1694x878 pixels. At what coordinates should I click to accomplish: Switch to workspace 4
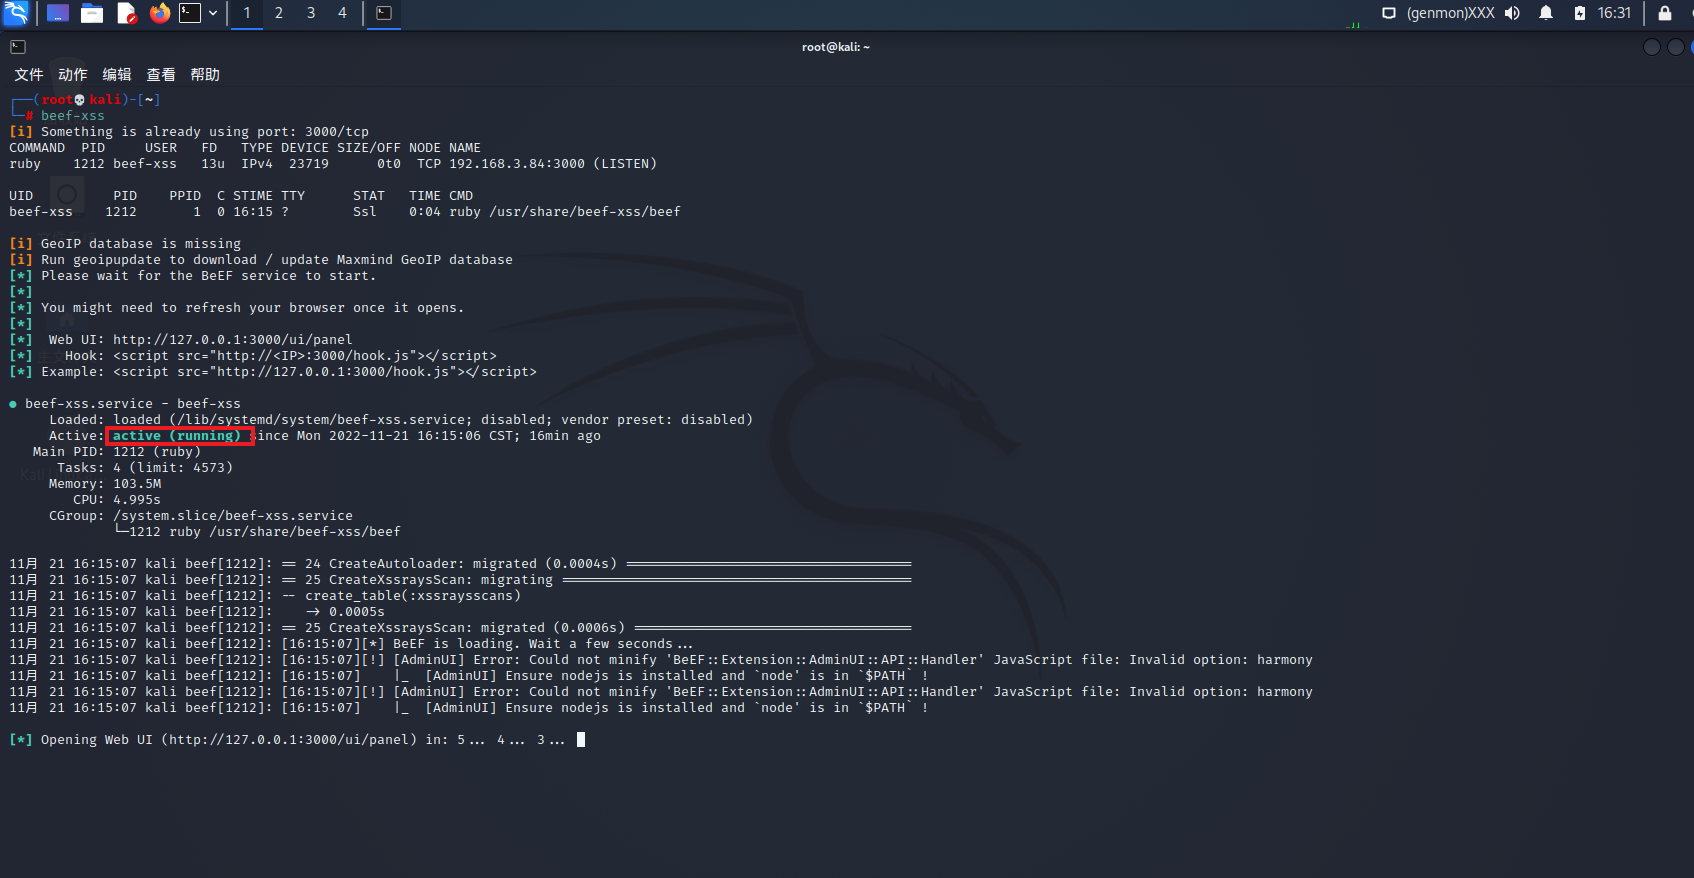(342, 13)
